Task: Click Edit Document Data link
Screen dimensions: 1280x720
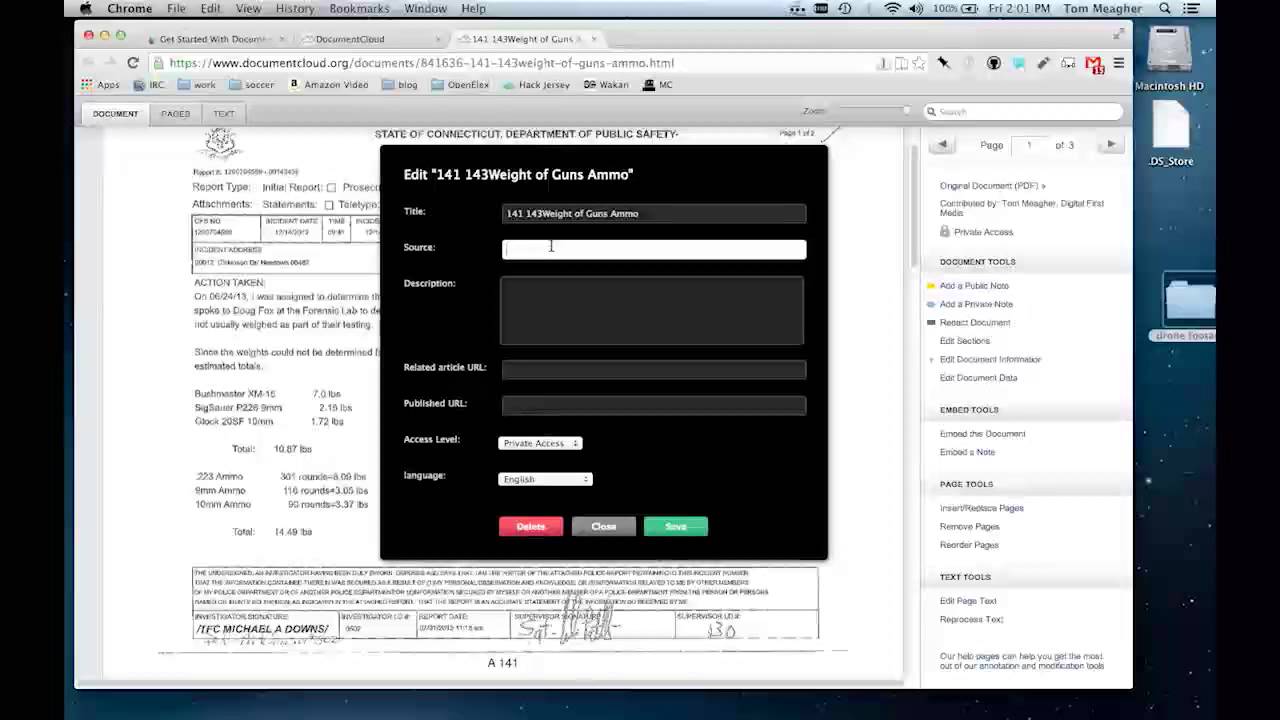Action: [978, 378]
